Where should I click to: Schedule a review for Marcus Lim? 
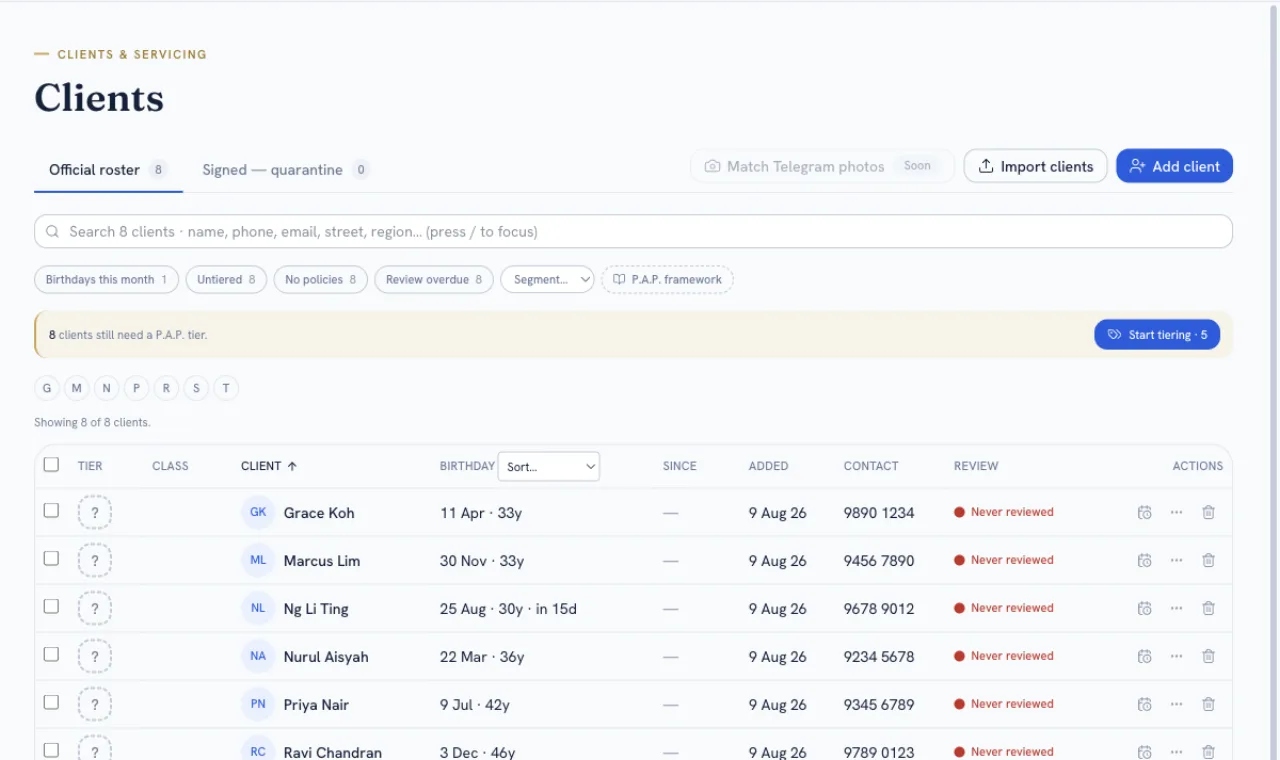coord(1145,561)
